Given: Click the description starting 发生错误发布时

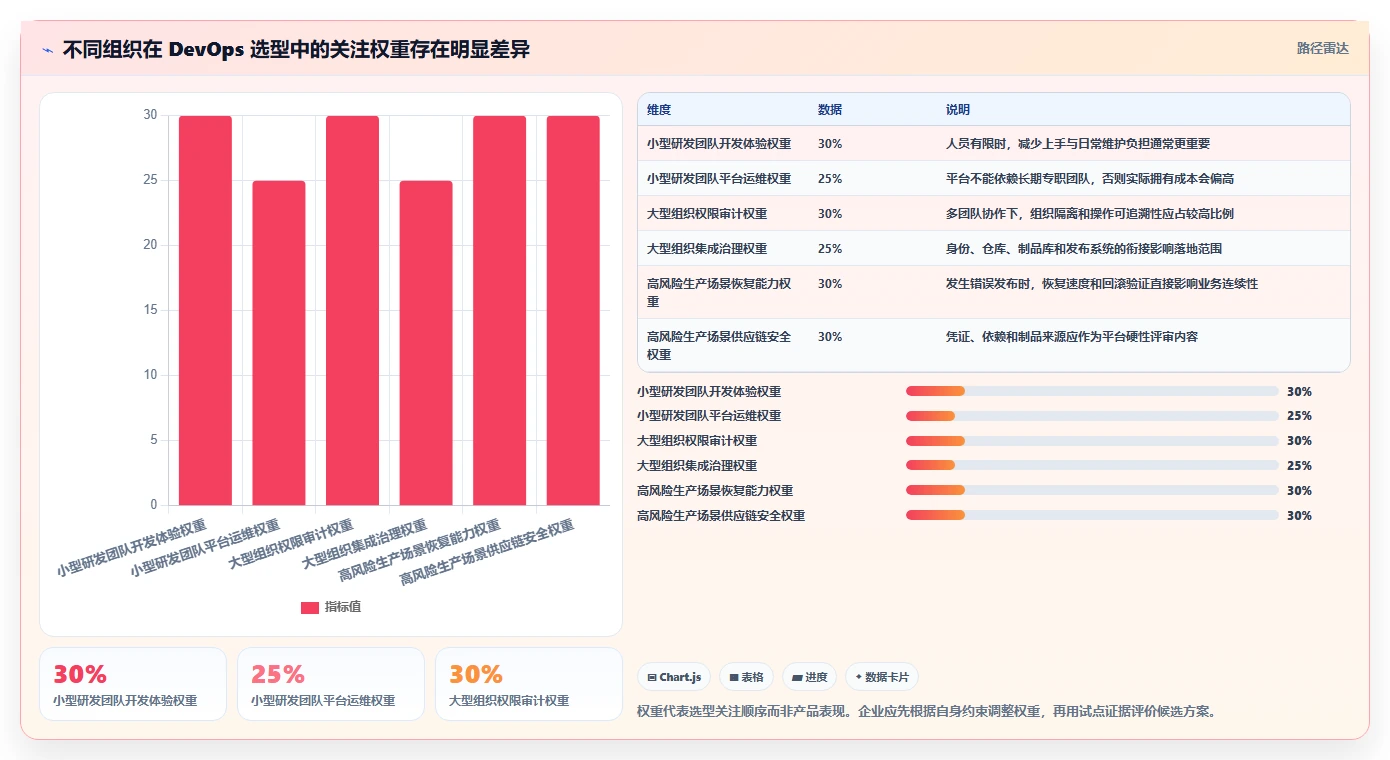Looking at the screenshot, I should [1102, 284].
